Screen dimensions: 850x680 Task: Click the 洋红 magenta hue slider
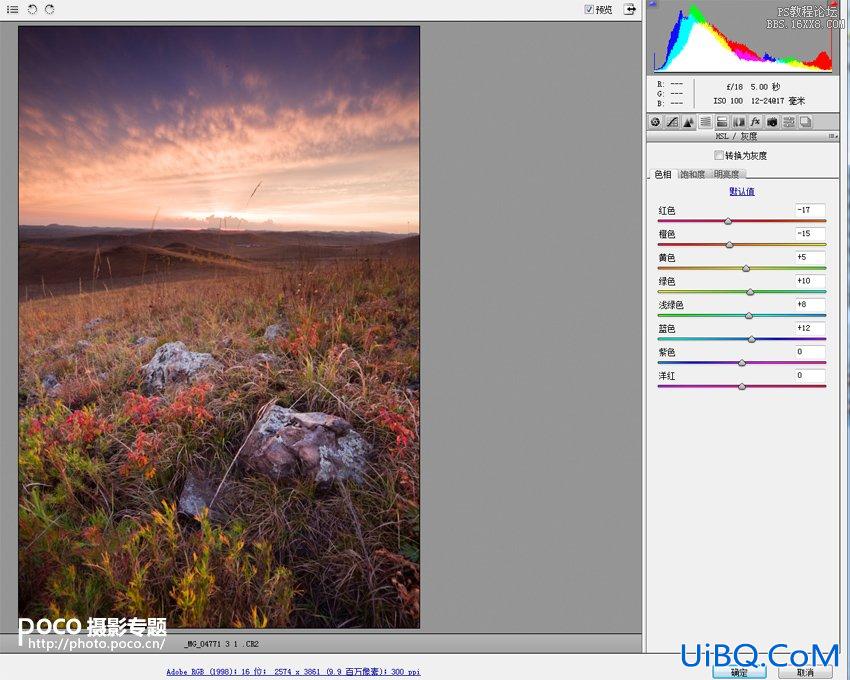coord(742,386)
